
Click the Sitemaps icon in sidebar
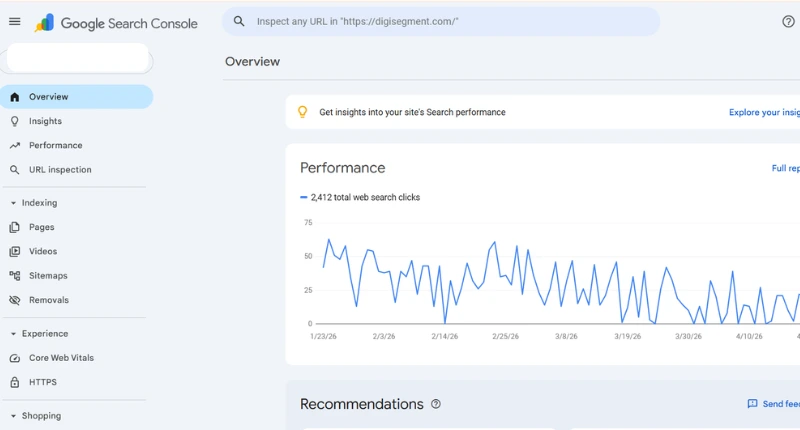14,276
